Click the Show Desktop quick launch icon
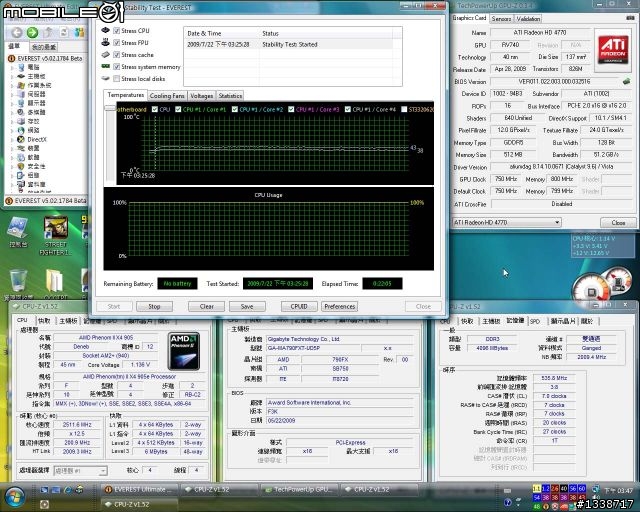Screen dimensions: 640x512 pos(44,489)
